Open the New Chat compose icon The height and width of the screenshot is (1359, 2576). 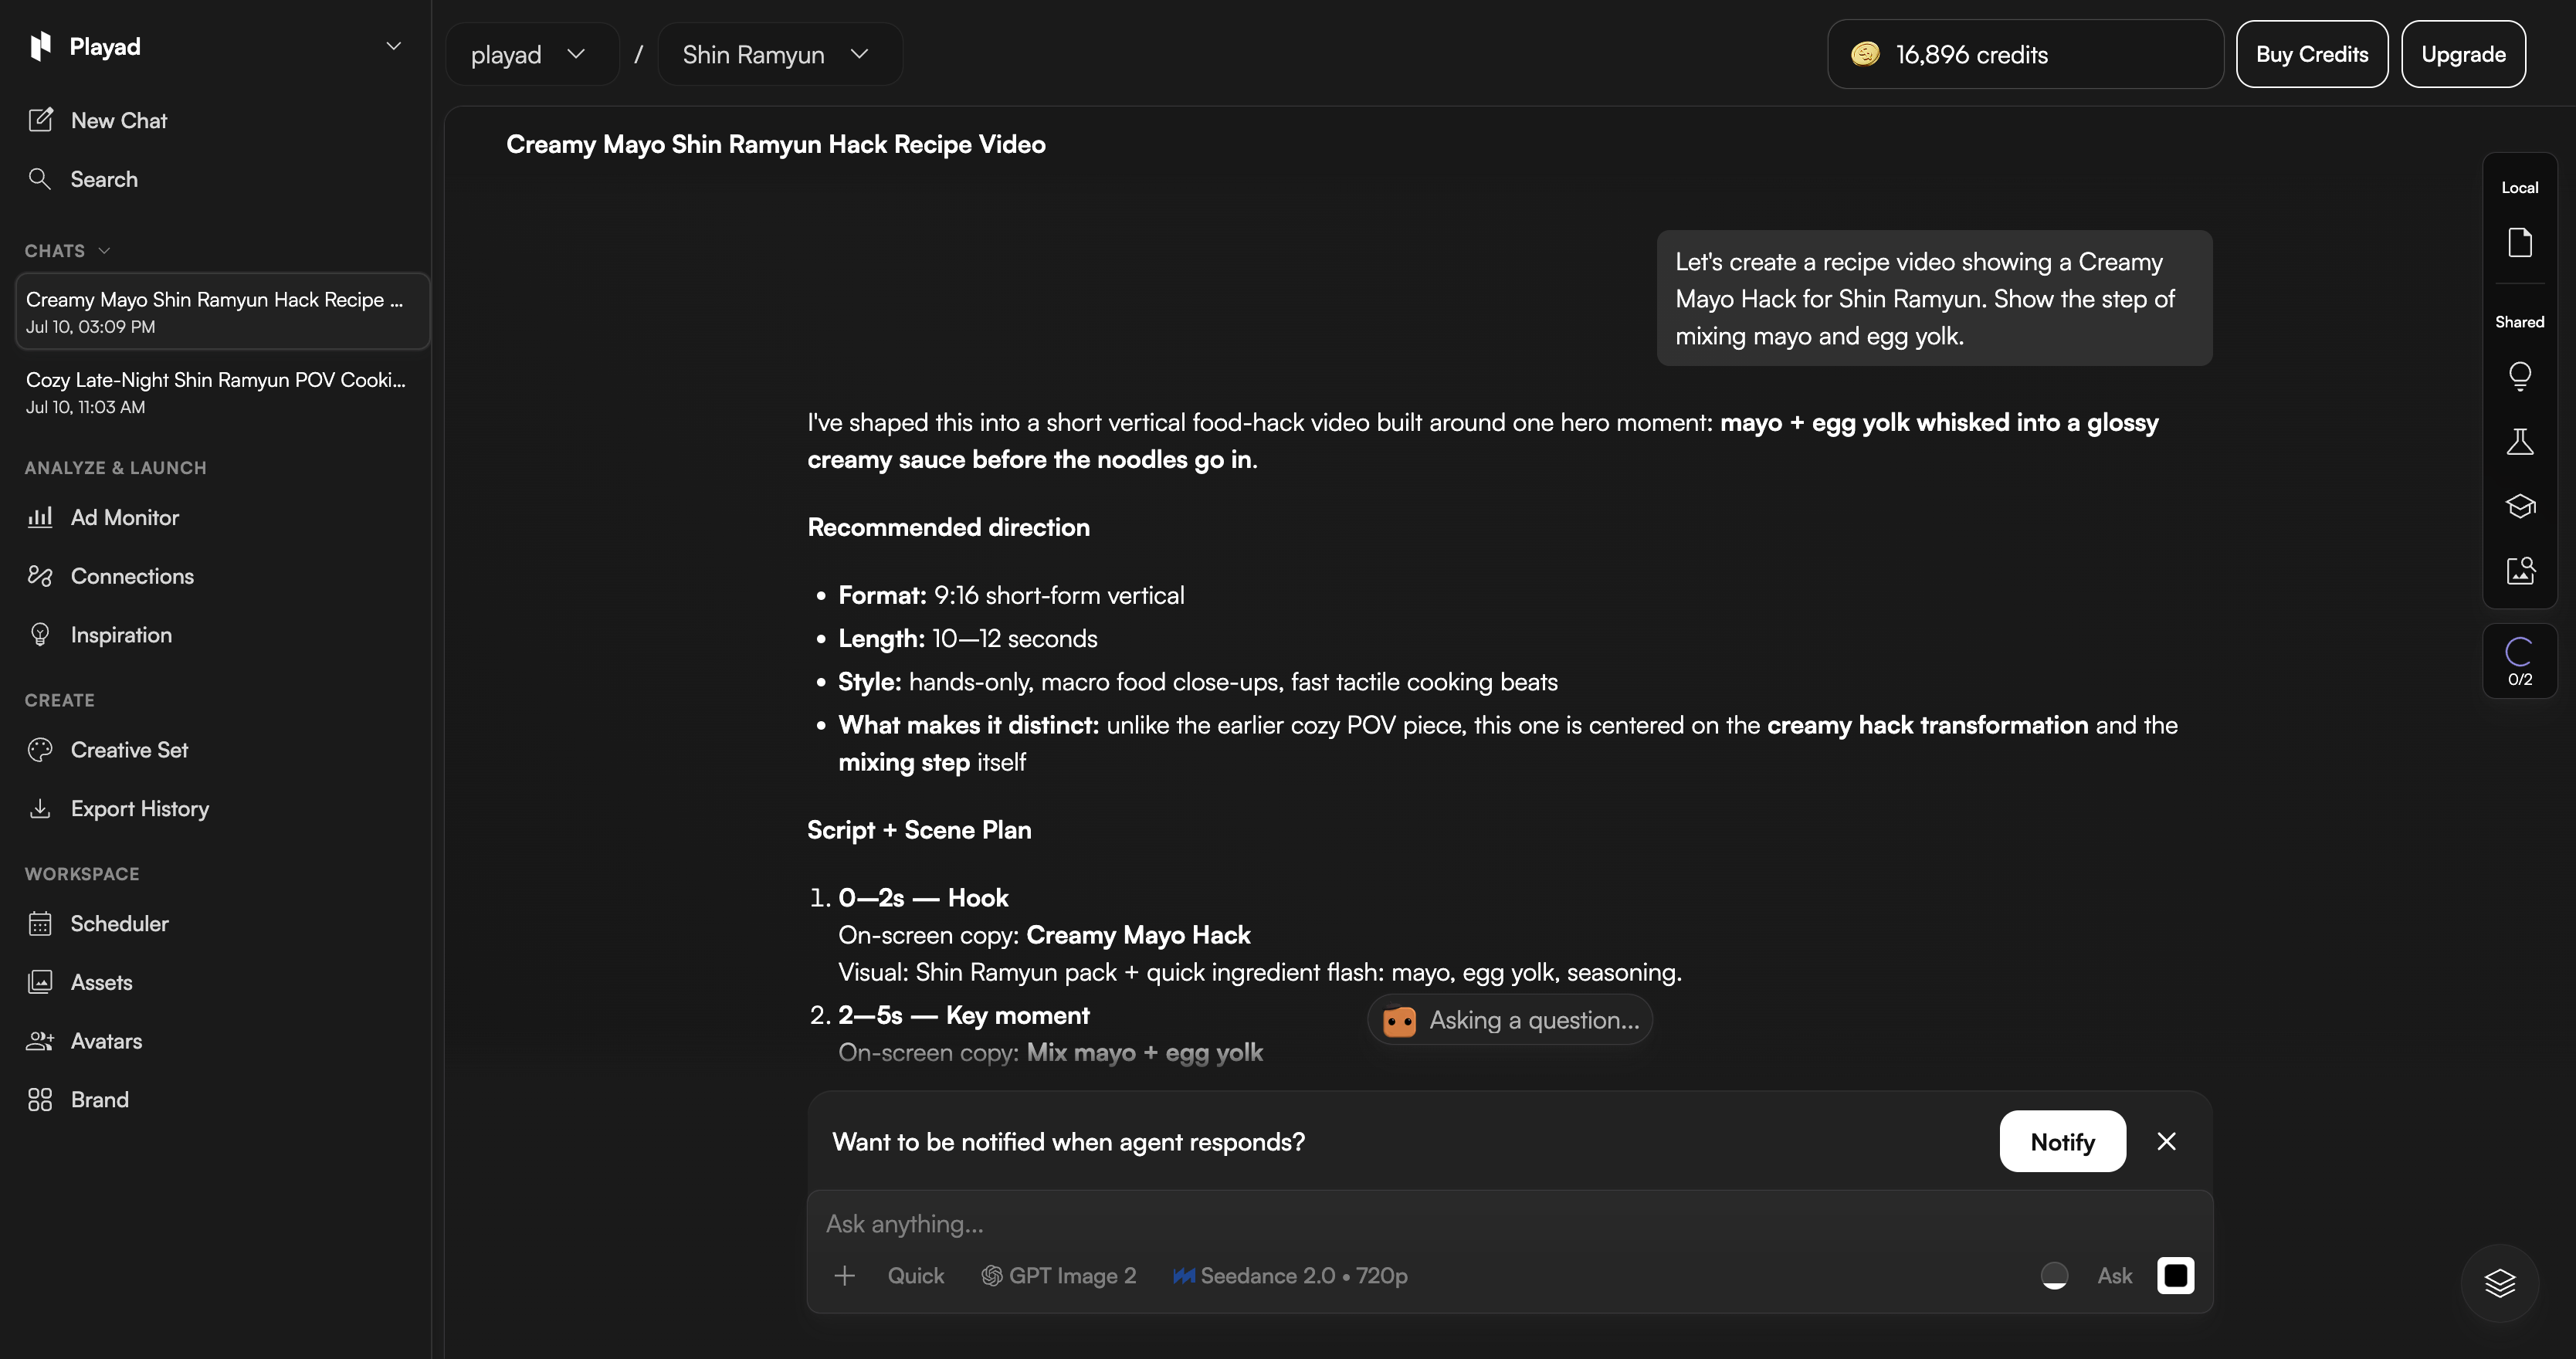40,120
